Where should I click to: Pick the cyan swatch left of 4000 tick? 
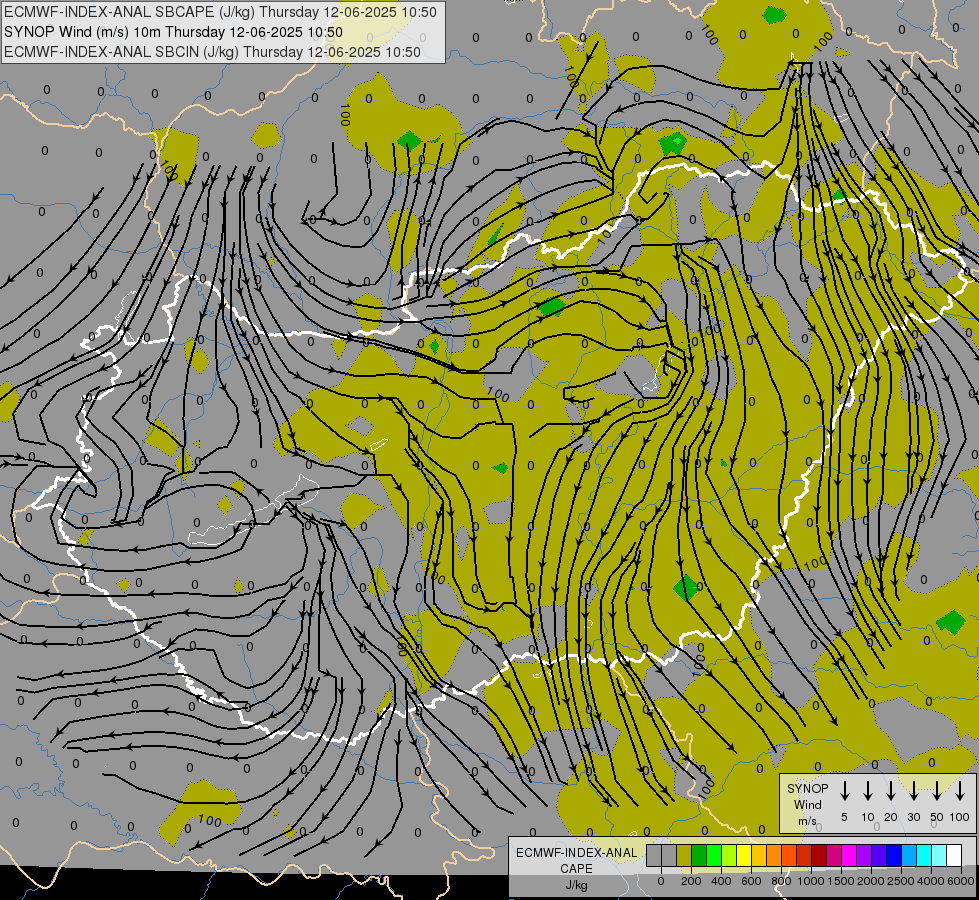[x=923, y=855]
